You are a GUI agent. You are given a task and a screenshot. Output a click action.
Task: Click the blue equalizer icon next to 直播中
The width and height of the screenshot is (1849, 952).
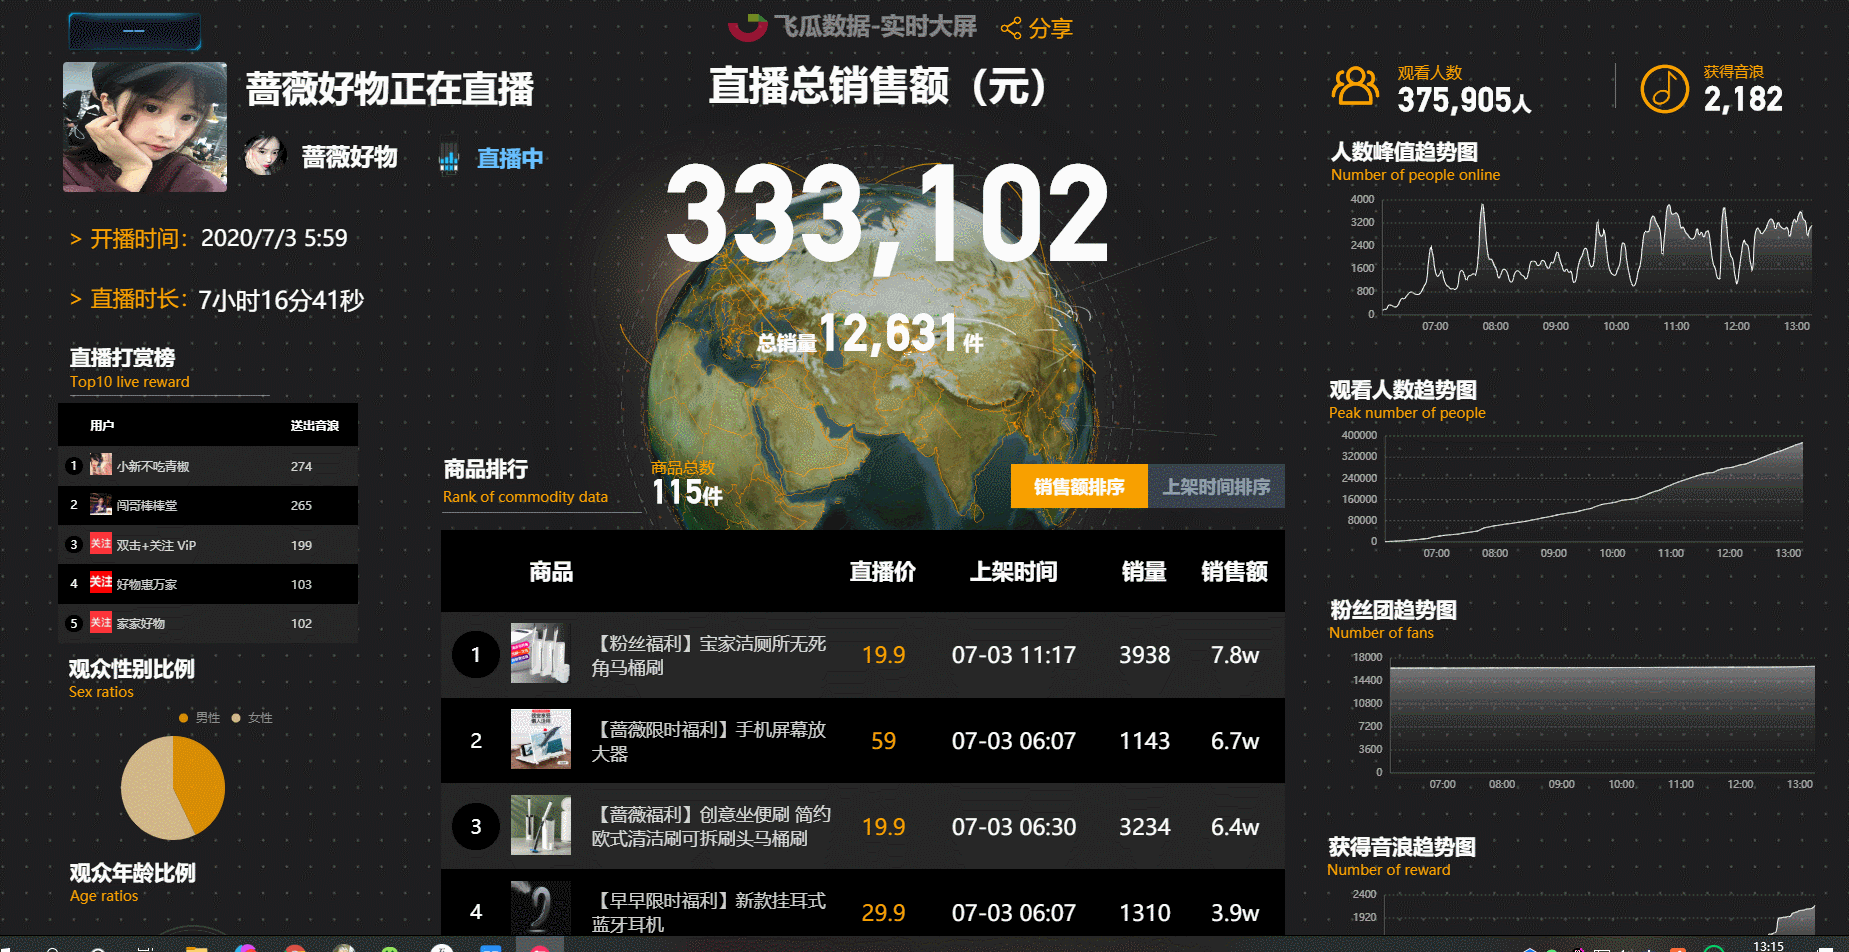(x=448, y=157)
